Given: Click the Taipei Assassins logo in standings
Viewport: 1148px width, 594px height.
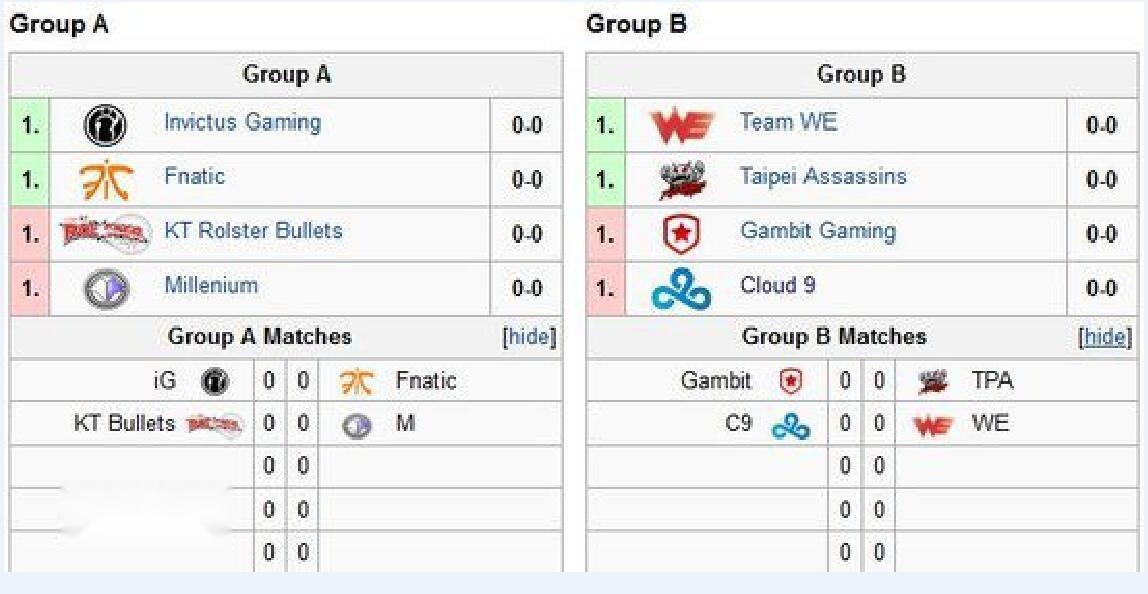Looking at the screenshot, I should tap(682, 181).
